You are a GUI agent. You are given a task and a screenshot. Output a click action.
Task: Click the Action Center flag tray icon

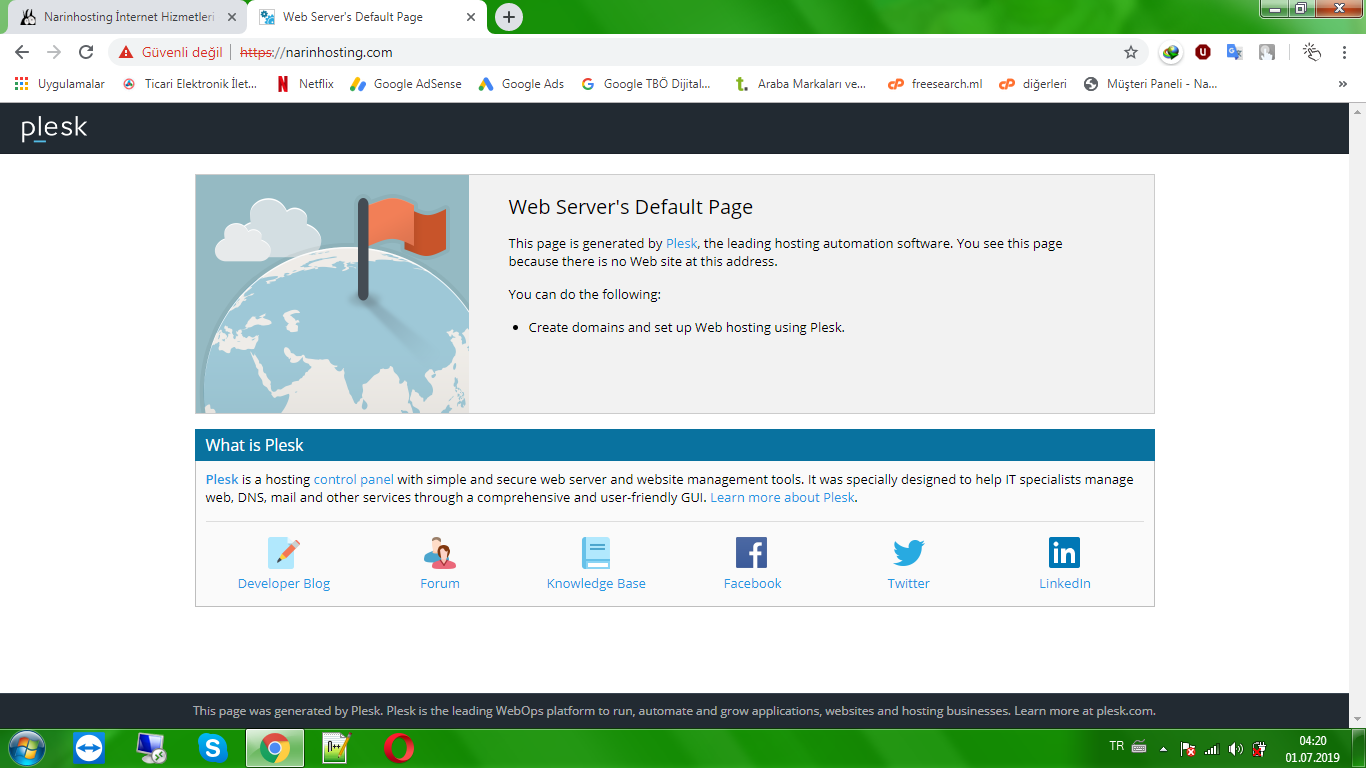click(x=1188, y=748)
